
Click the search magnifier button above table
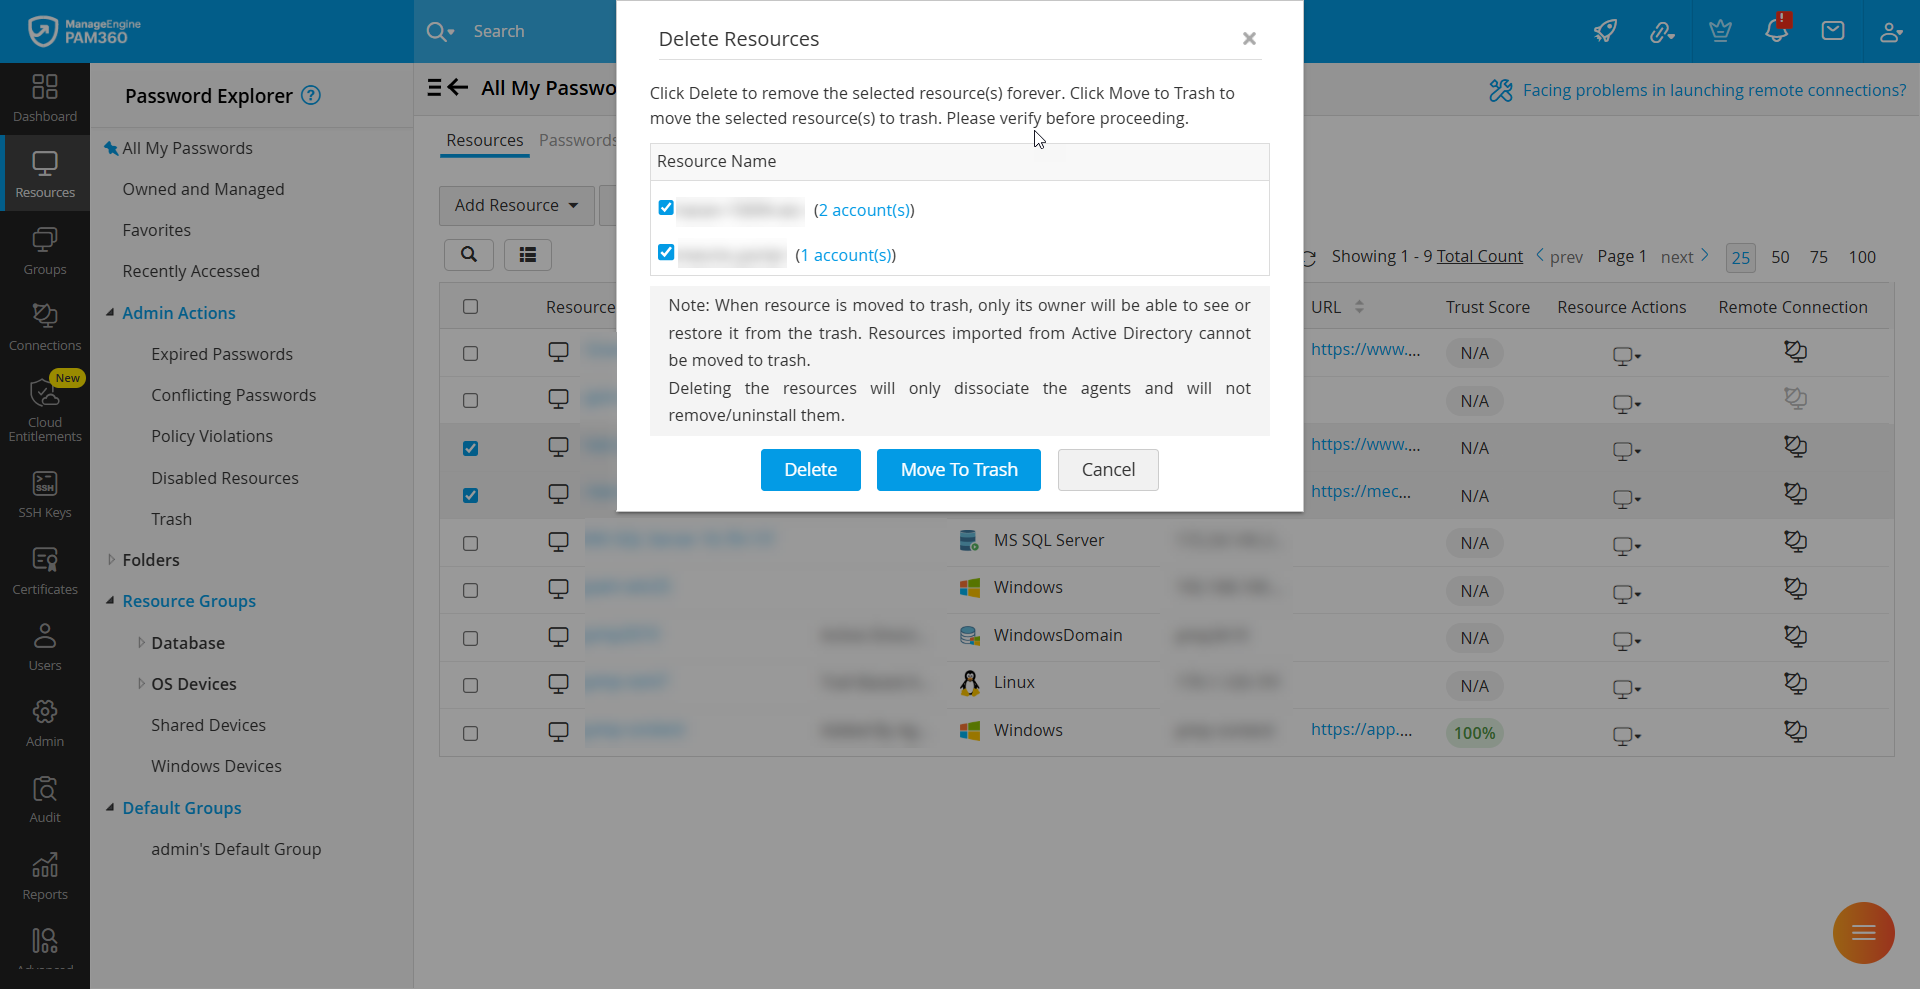coord(469,255)
